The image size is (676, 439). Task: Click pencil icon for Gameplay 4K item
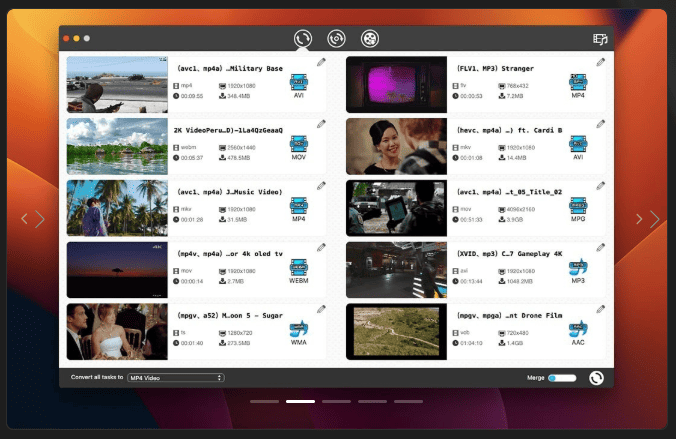[x=601, y=248]
